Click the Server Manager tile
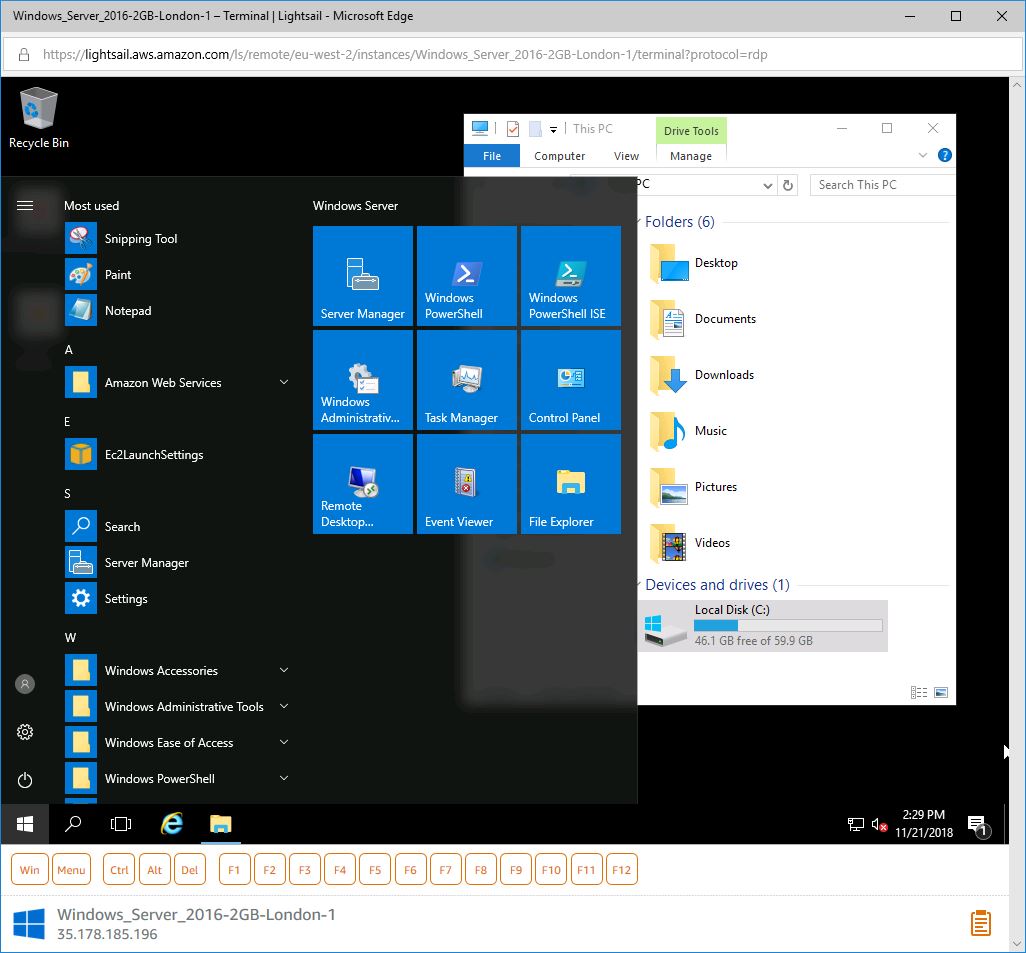 pos(363,276)
